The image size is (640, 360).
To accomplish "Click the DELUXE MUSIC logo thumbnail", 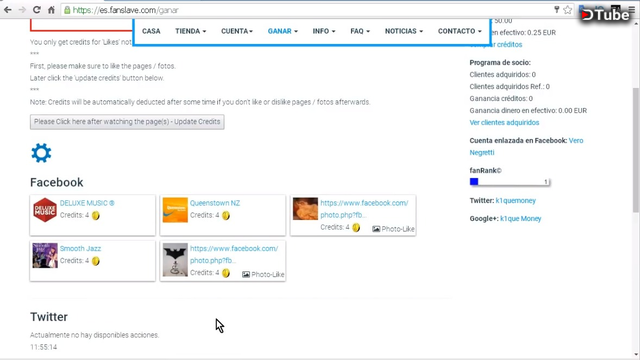I will (x=45, y=210).
